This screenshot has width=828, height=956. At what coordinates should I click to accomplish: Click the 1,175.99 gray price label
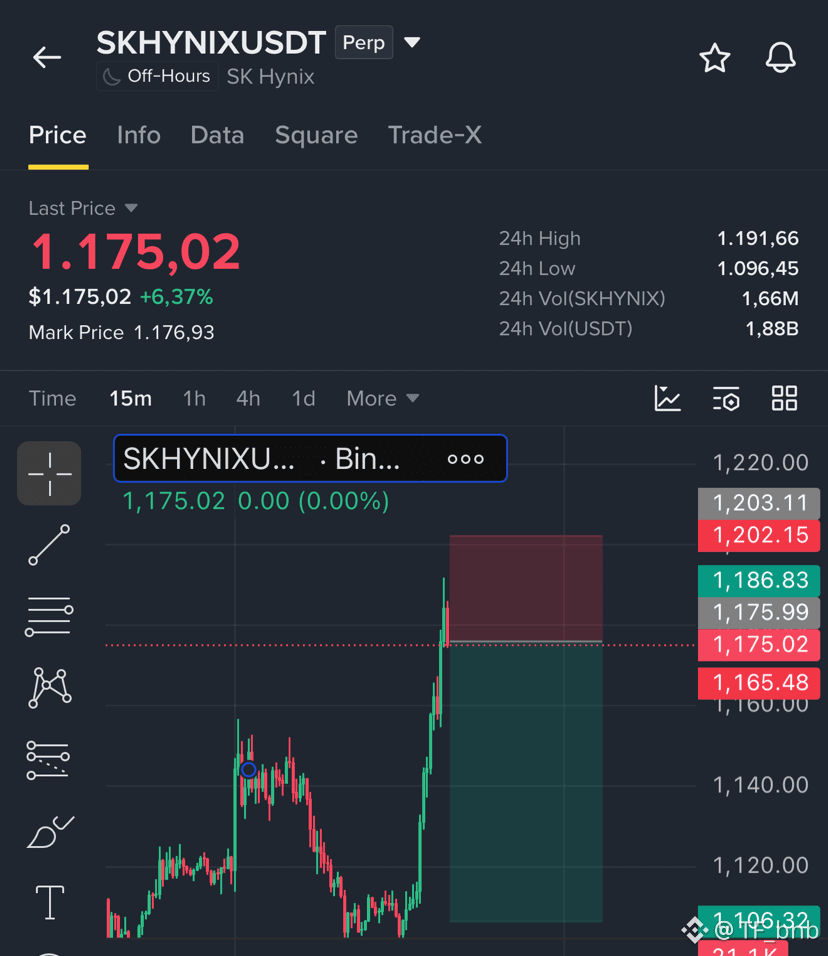(758, 612)
